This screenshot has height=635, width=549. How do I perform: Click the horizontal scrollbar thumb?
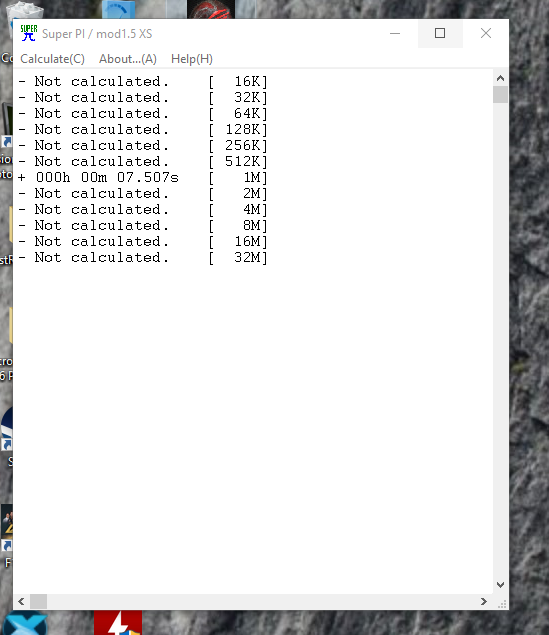(x=38, y=601)
